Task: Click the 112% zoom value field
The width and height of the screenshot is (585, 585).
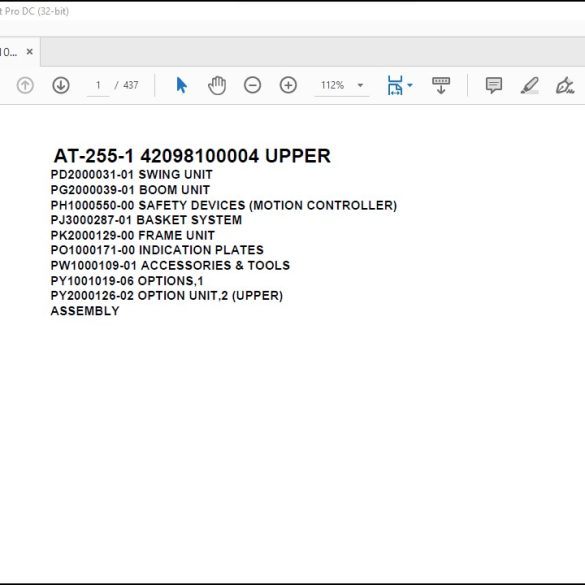Action: (x=332, y=85)
